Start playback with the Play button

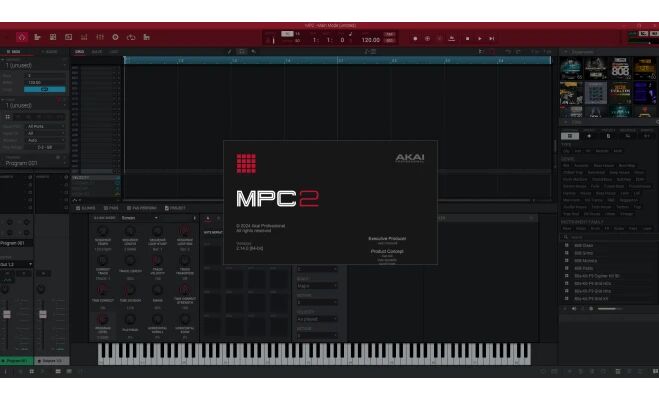click(480, 39)
